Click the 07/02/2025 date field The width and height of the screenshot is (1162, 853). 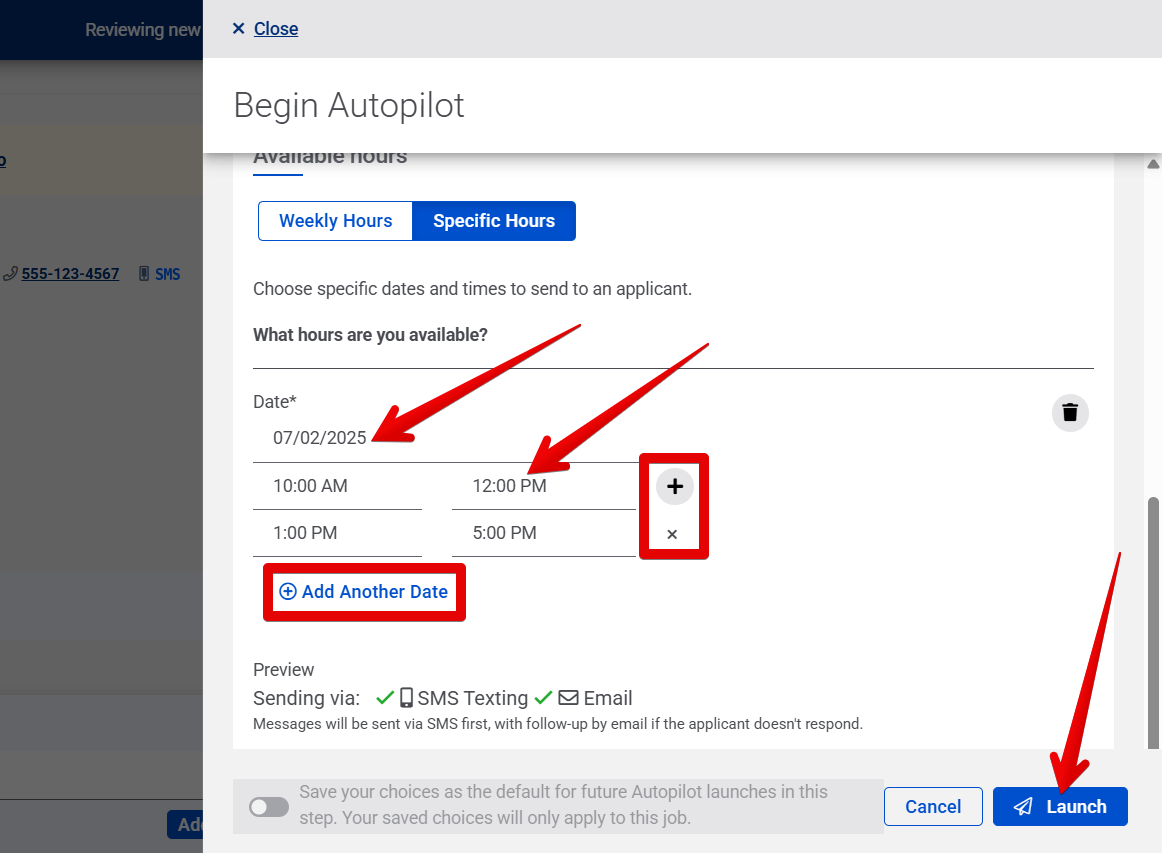pos(321,437)
